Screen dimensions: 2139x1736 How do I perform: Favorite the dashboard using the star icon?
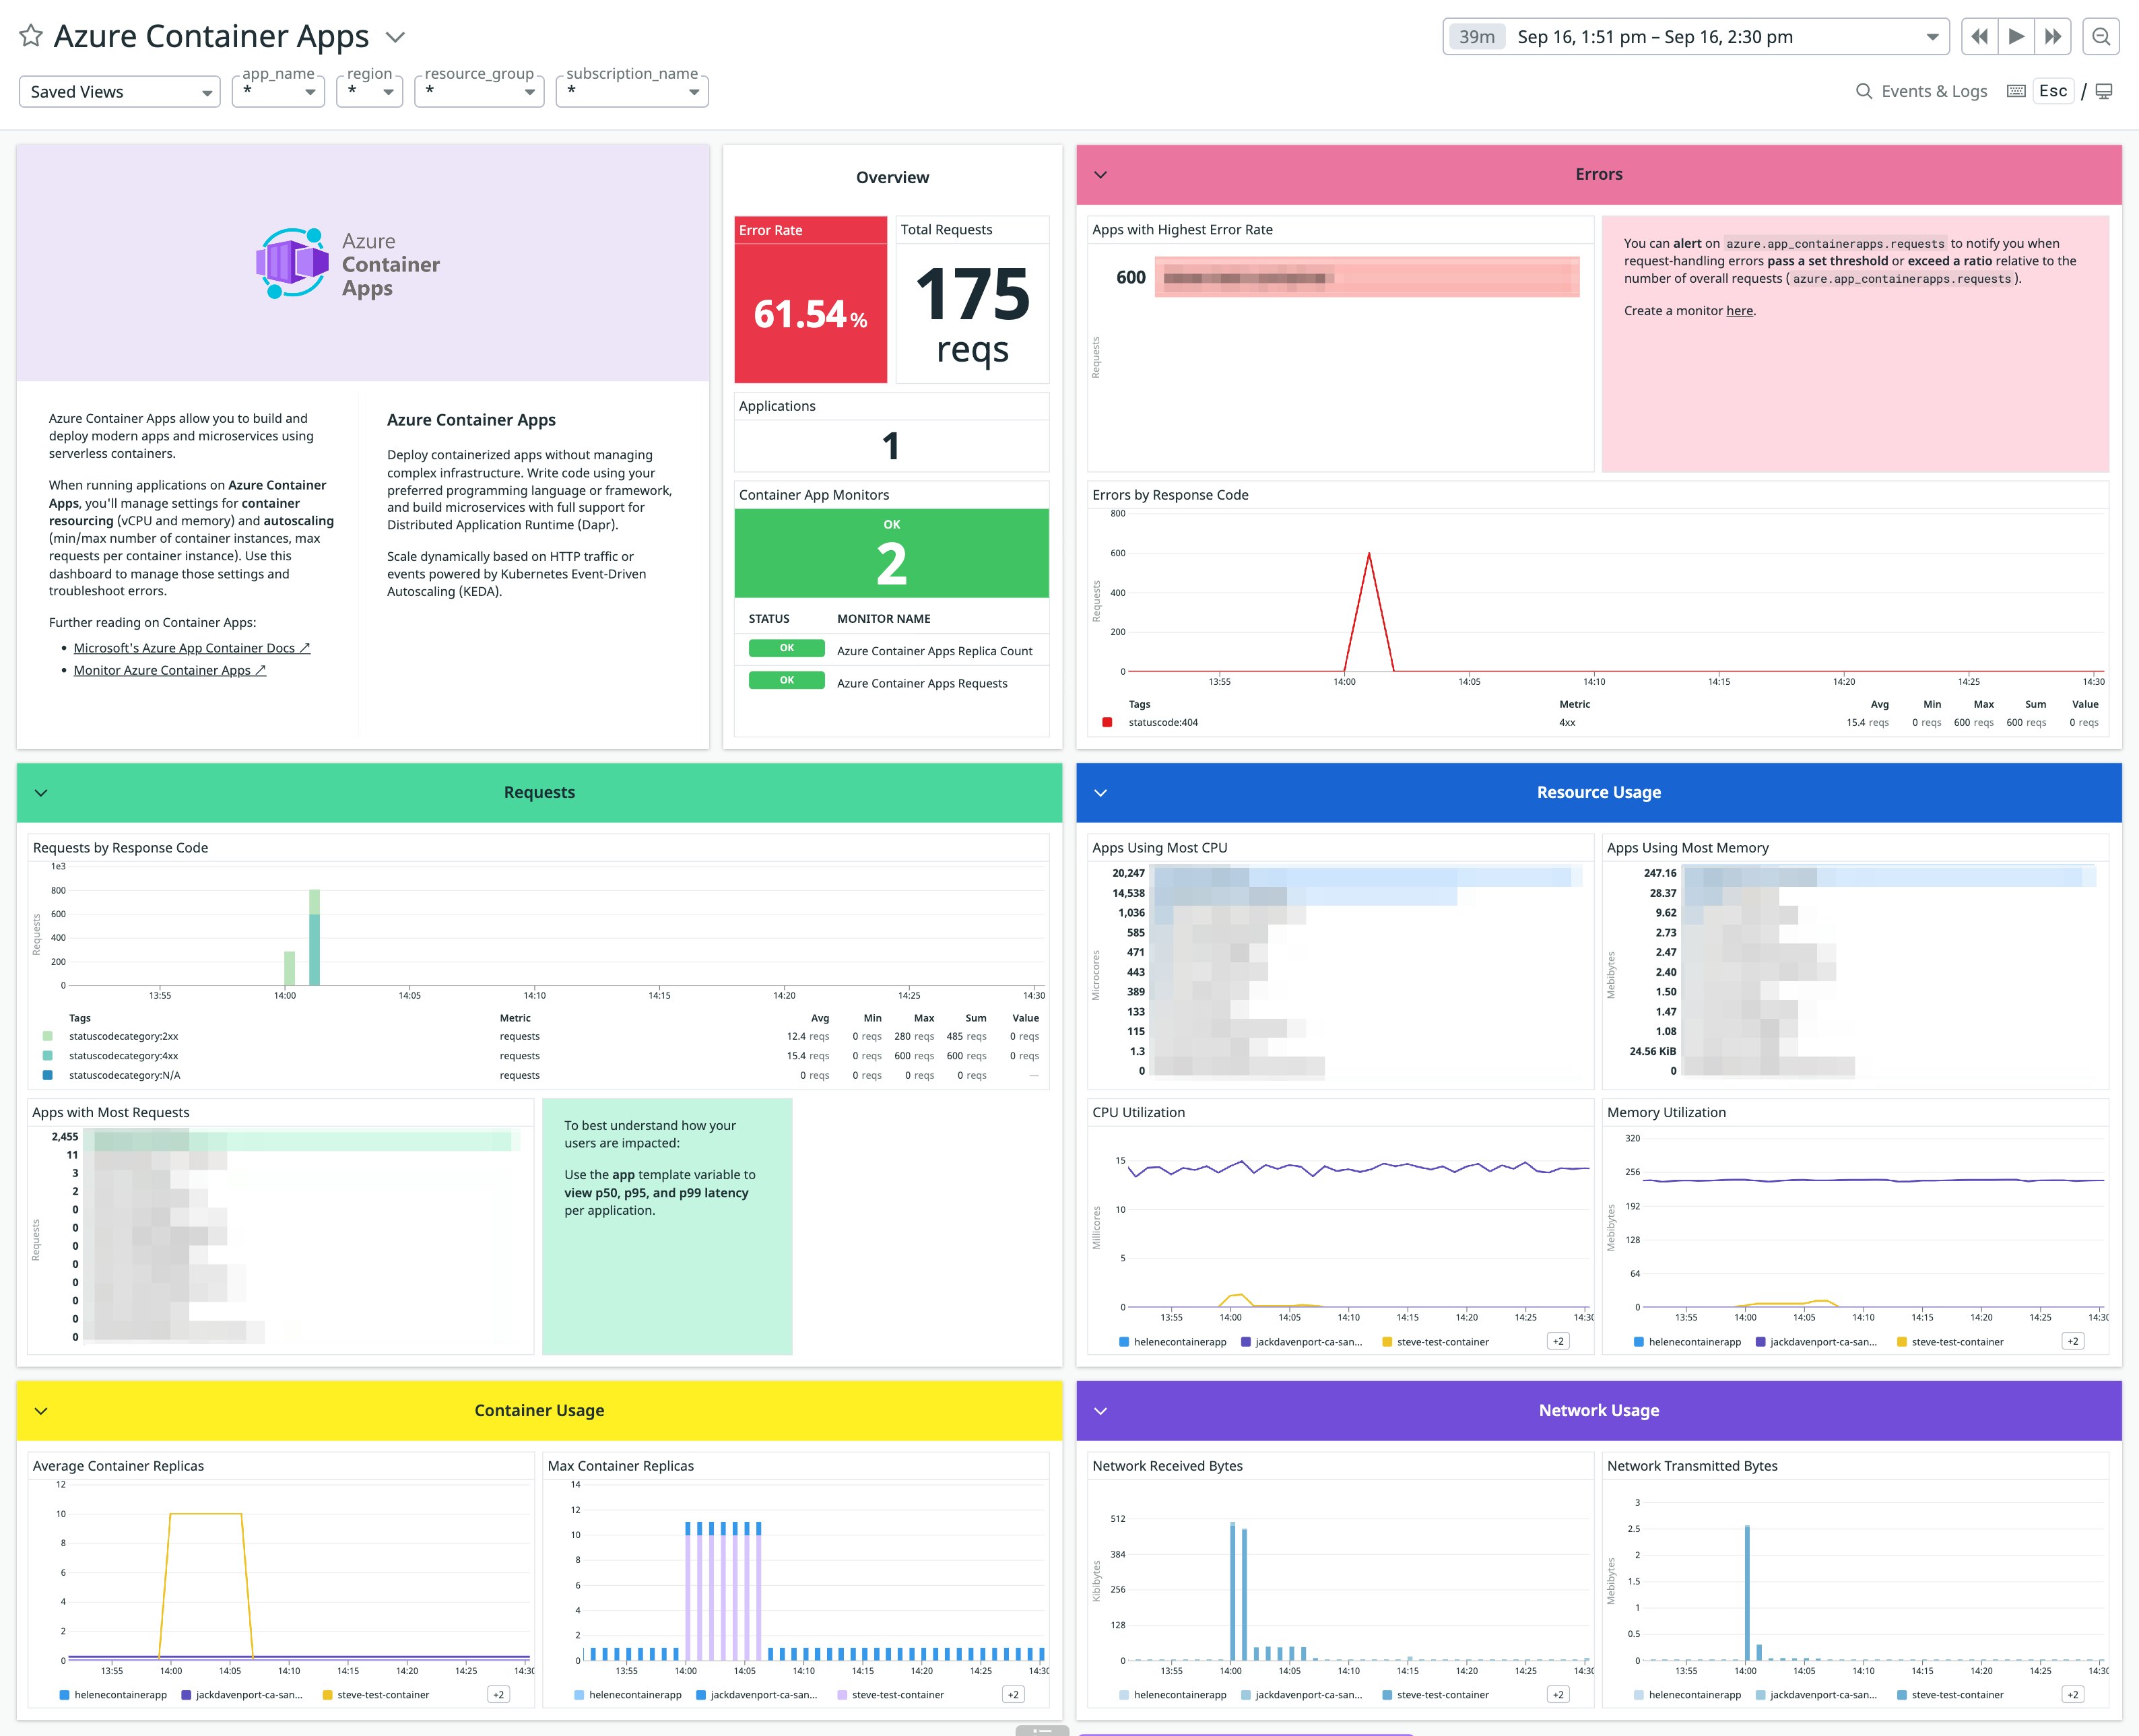31,36
